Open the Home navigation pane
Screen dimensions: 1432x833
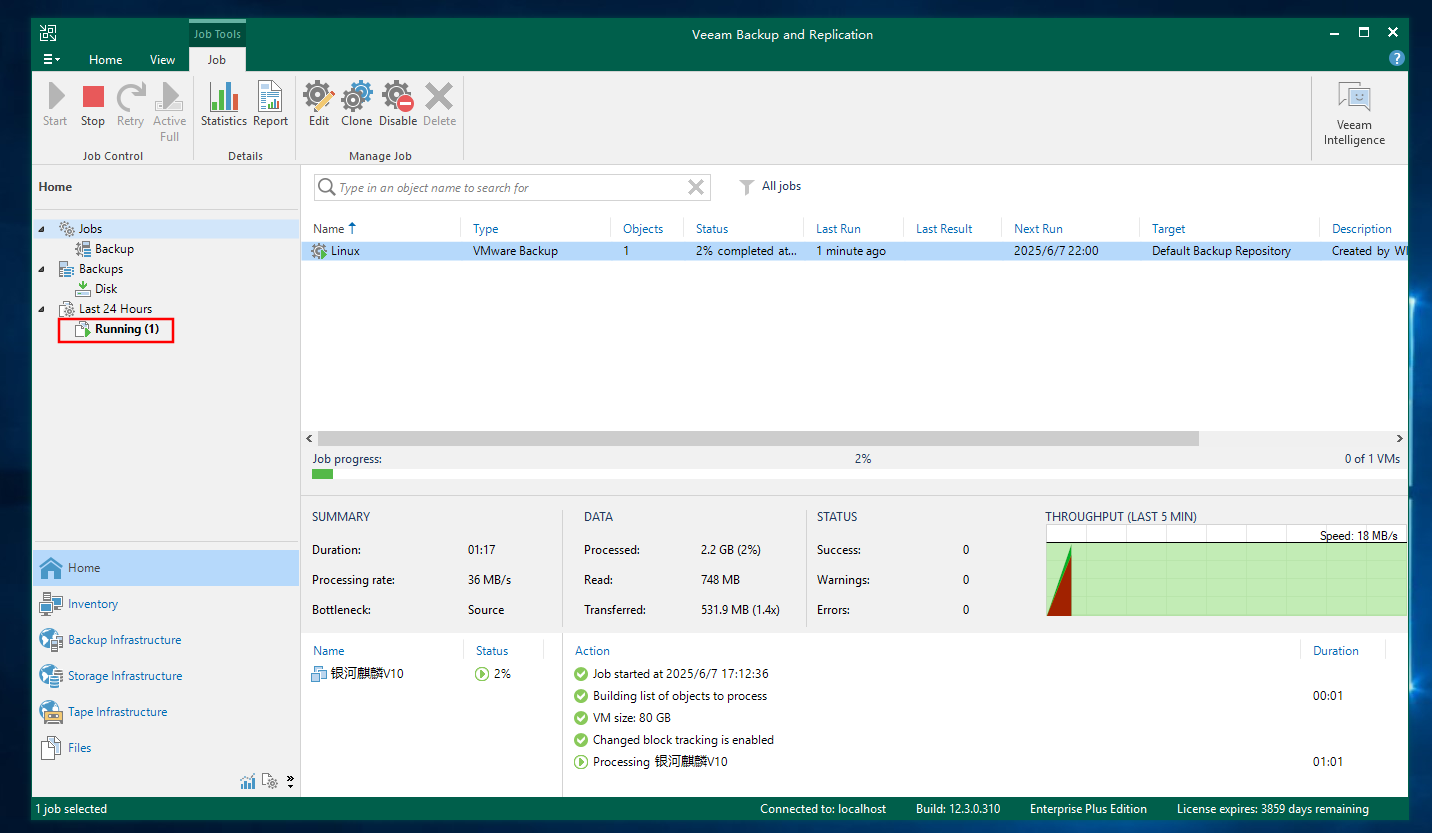pyautogui.click(x=166, y=568)
